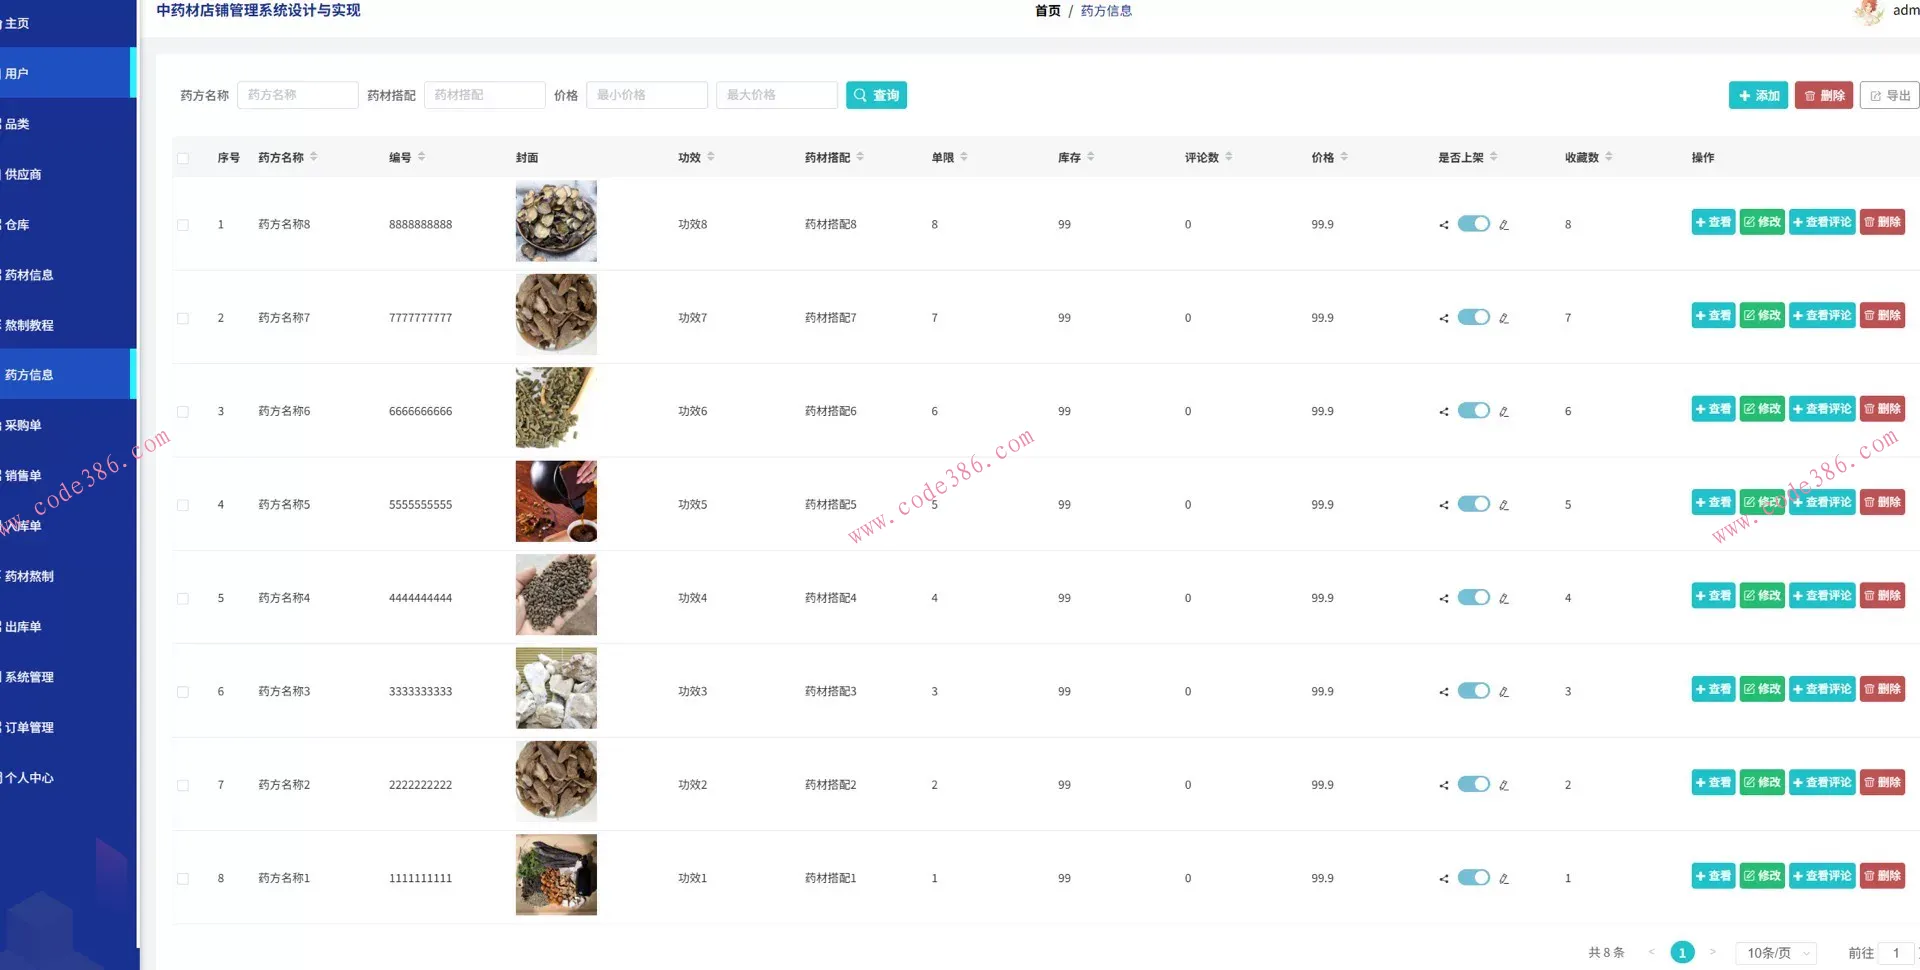This screenshot has height=970, width=1920.
Task: Check the row checkbox for 药方名称5
Action: (183, 505)
